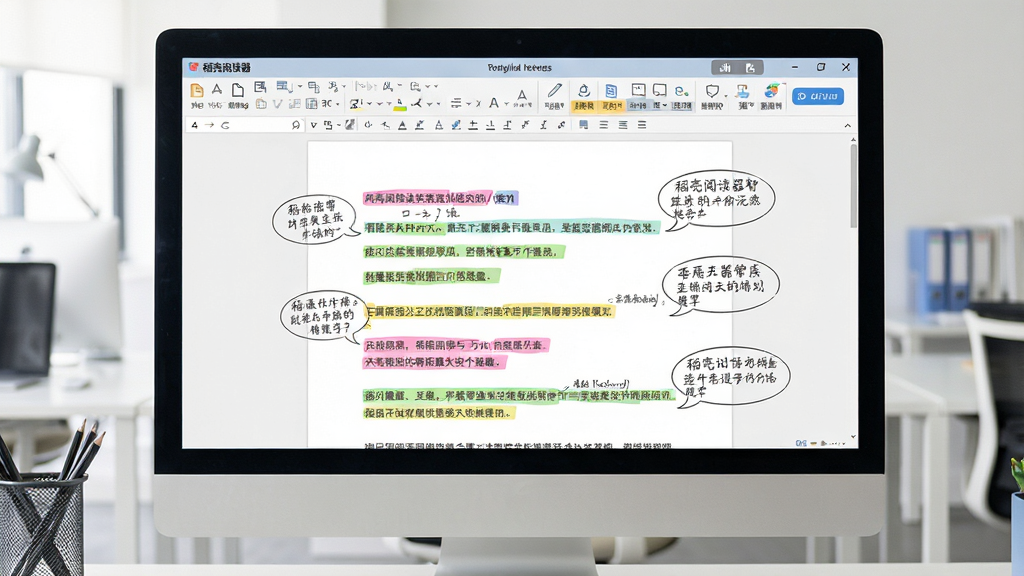Open the shield protection tool
The image size is (1024, 576).
[712, 91]
